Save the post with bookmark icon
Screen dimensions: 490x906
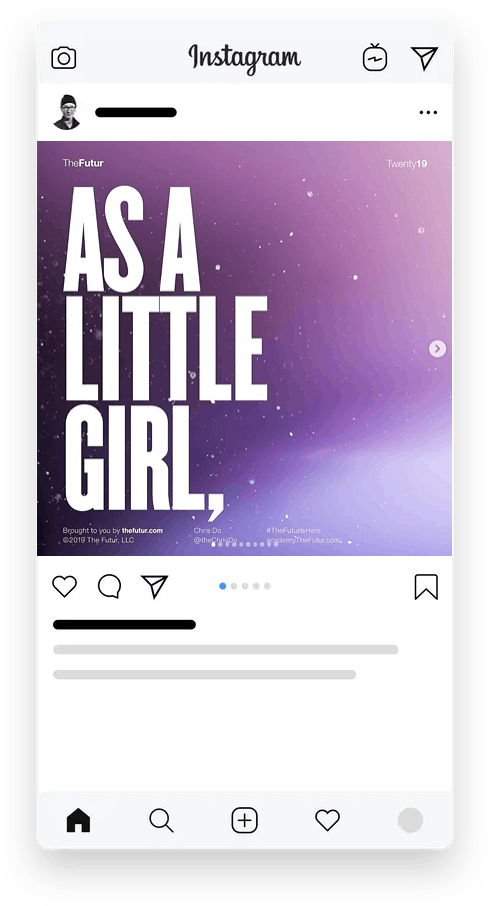[x=426, y=586]
